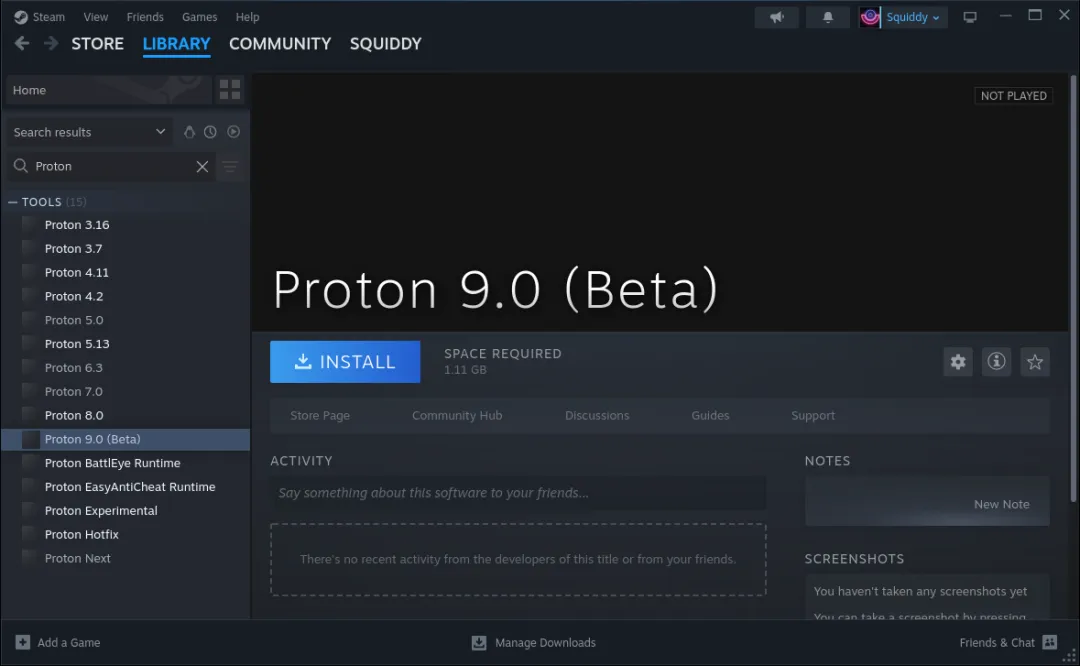
Task: Open the Steam menu
Action: (x=49, y=17)
